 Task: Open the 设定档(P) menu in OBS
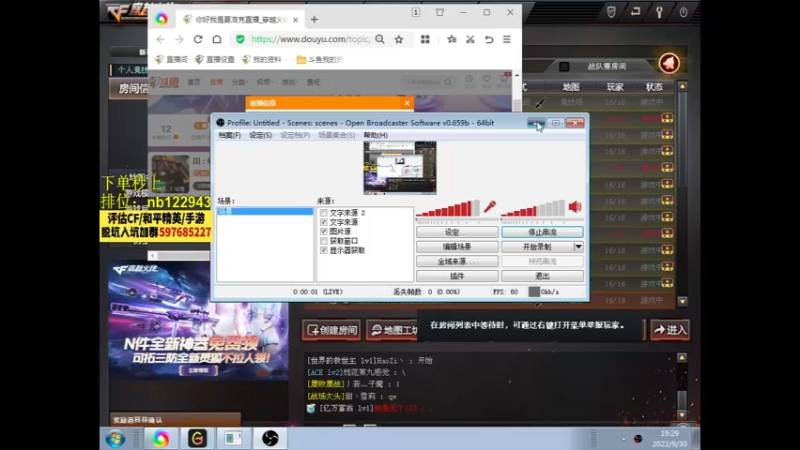pos(295,135)
